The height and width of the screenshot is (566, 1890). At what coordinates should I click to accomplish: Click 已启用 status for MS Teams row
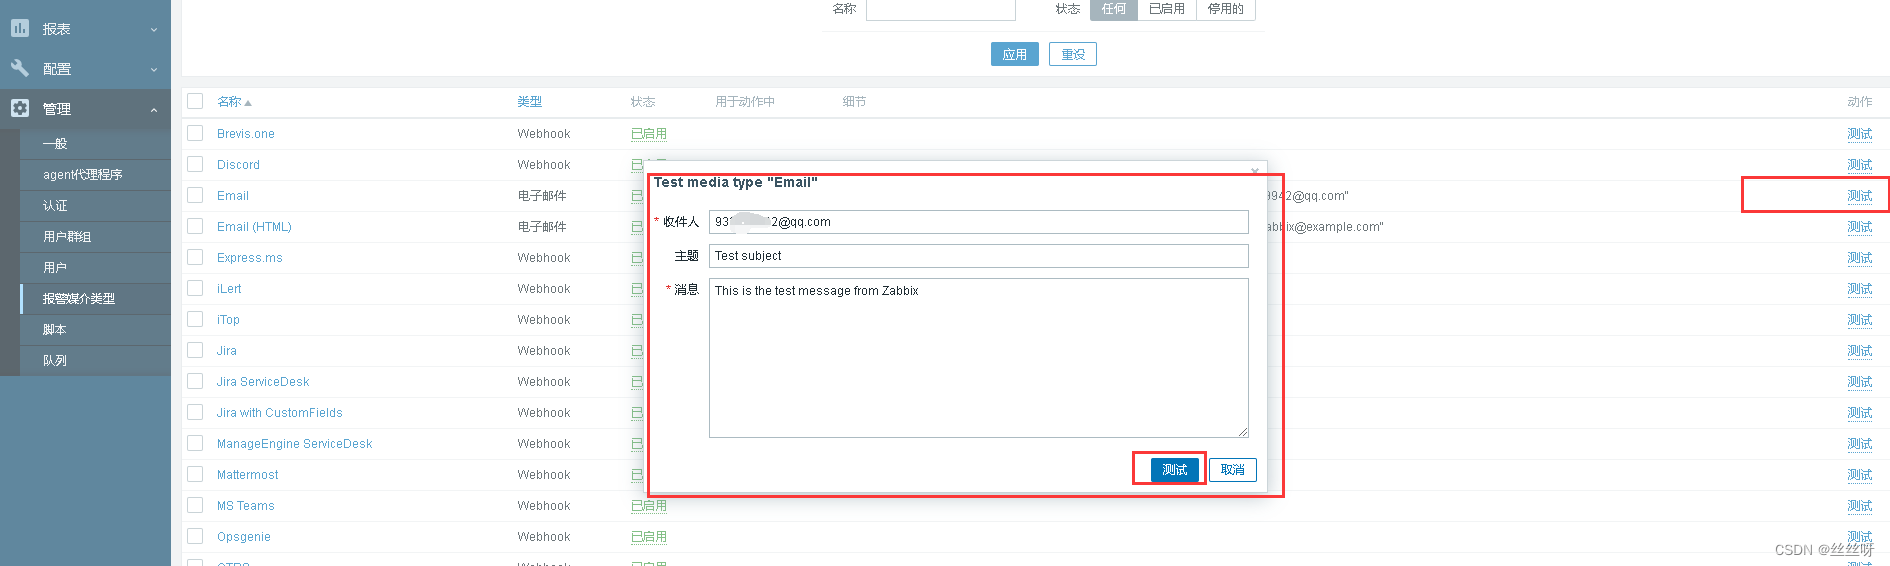coord(649,506)
